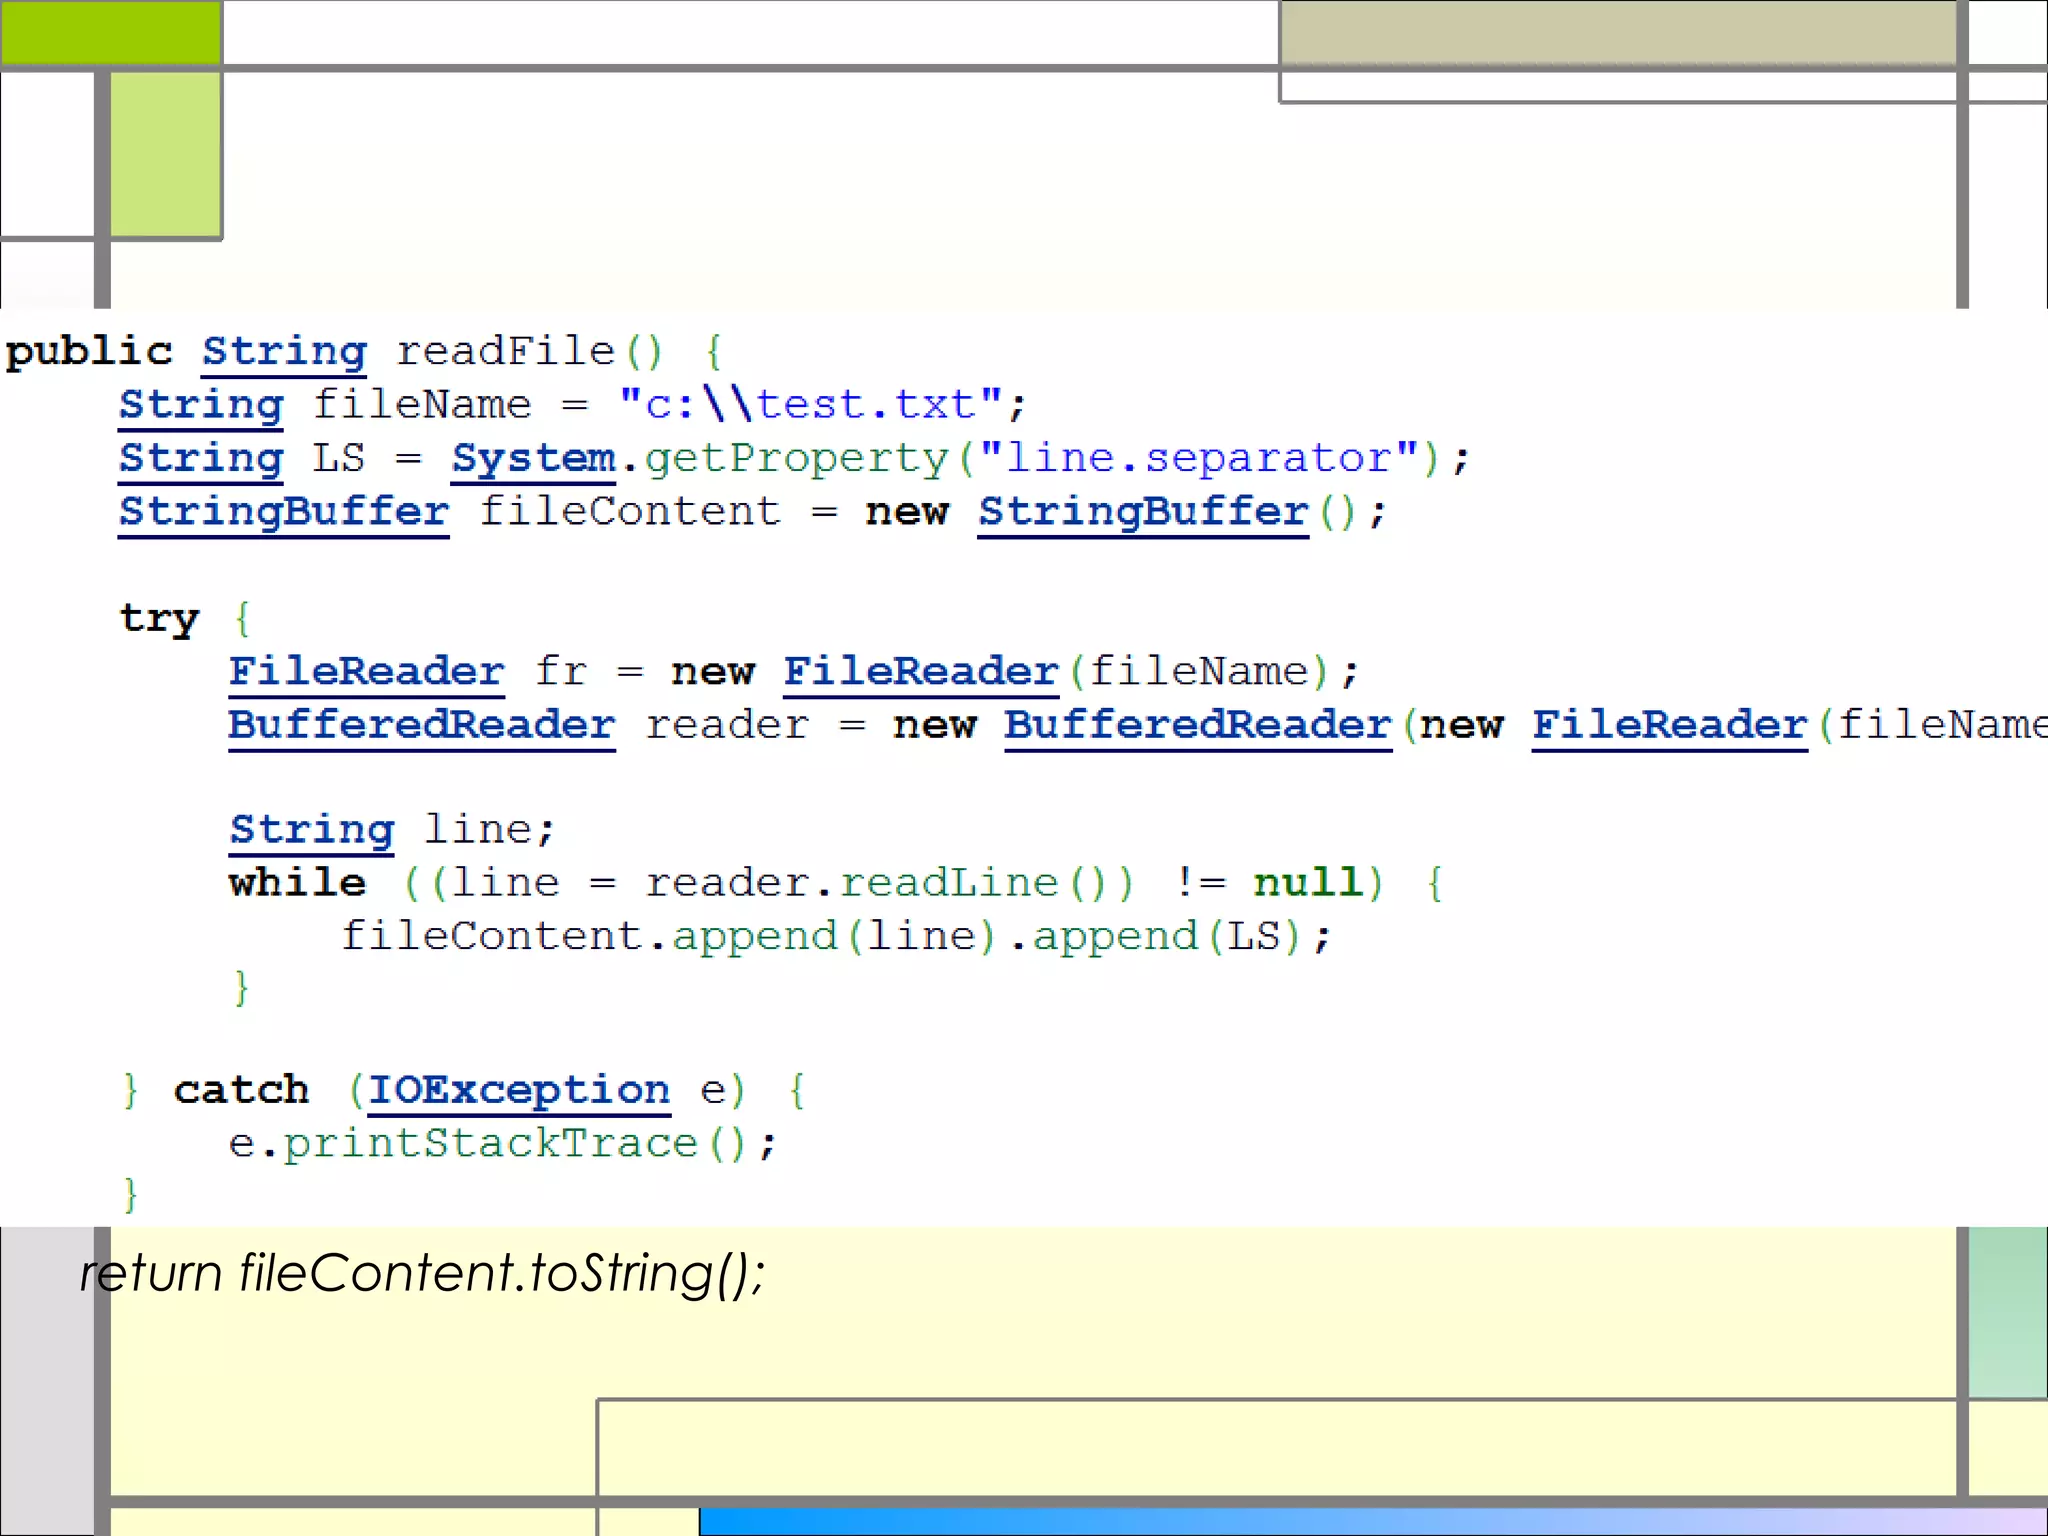Click the 'while' keyword

[297, 882]
